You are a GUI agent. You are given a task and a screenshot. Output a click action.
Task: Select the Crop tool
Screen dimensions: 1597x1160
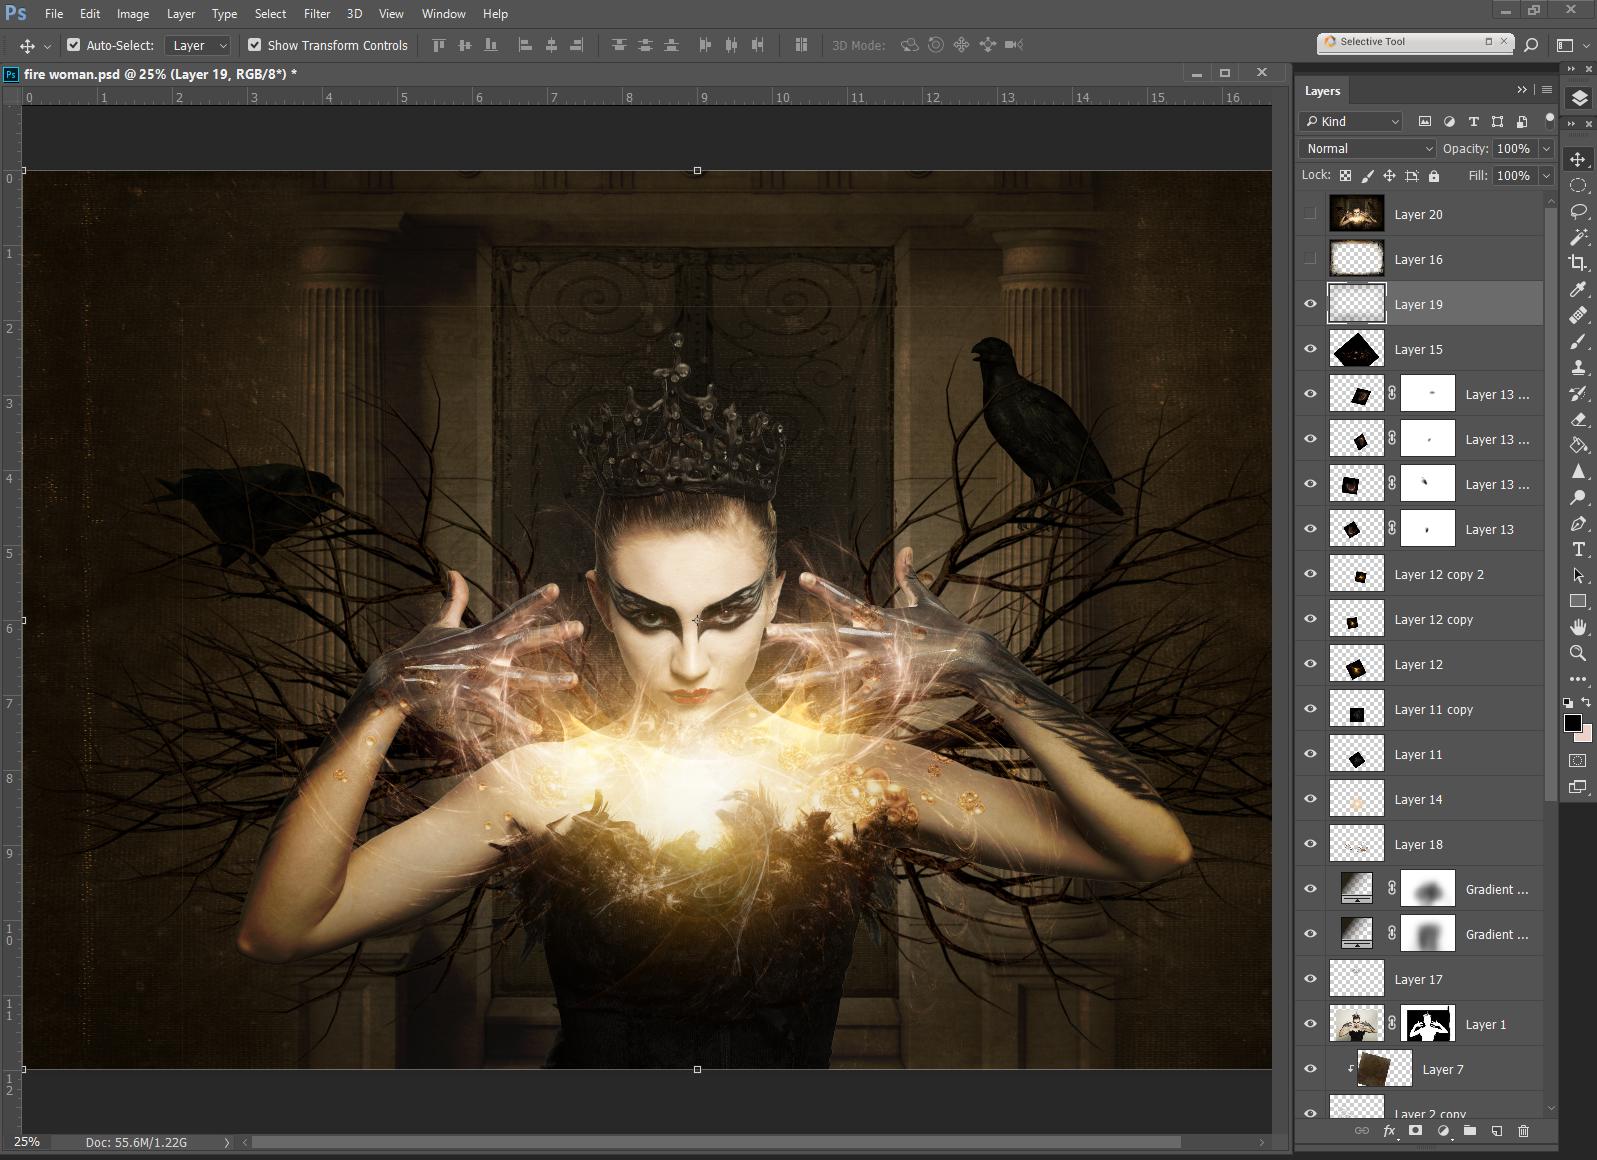click(1578, 263)
